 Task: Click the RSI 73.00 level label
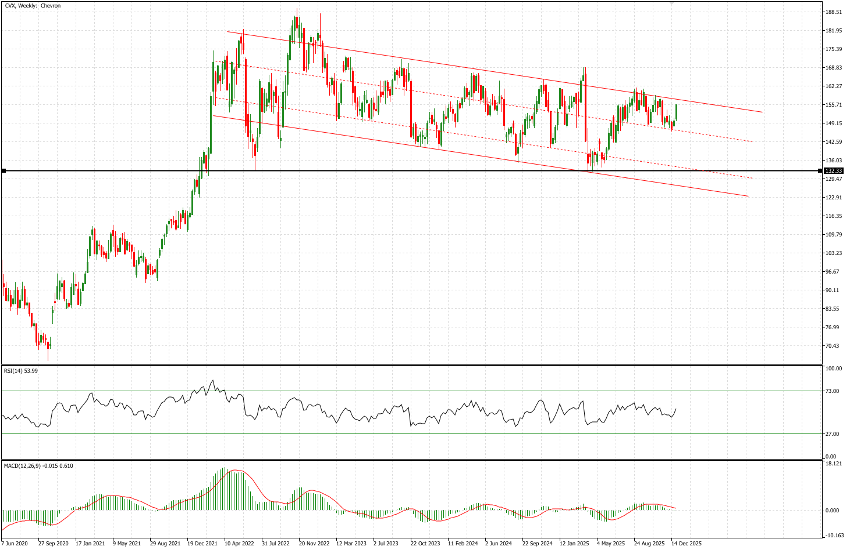(x=831, y=390)
